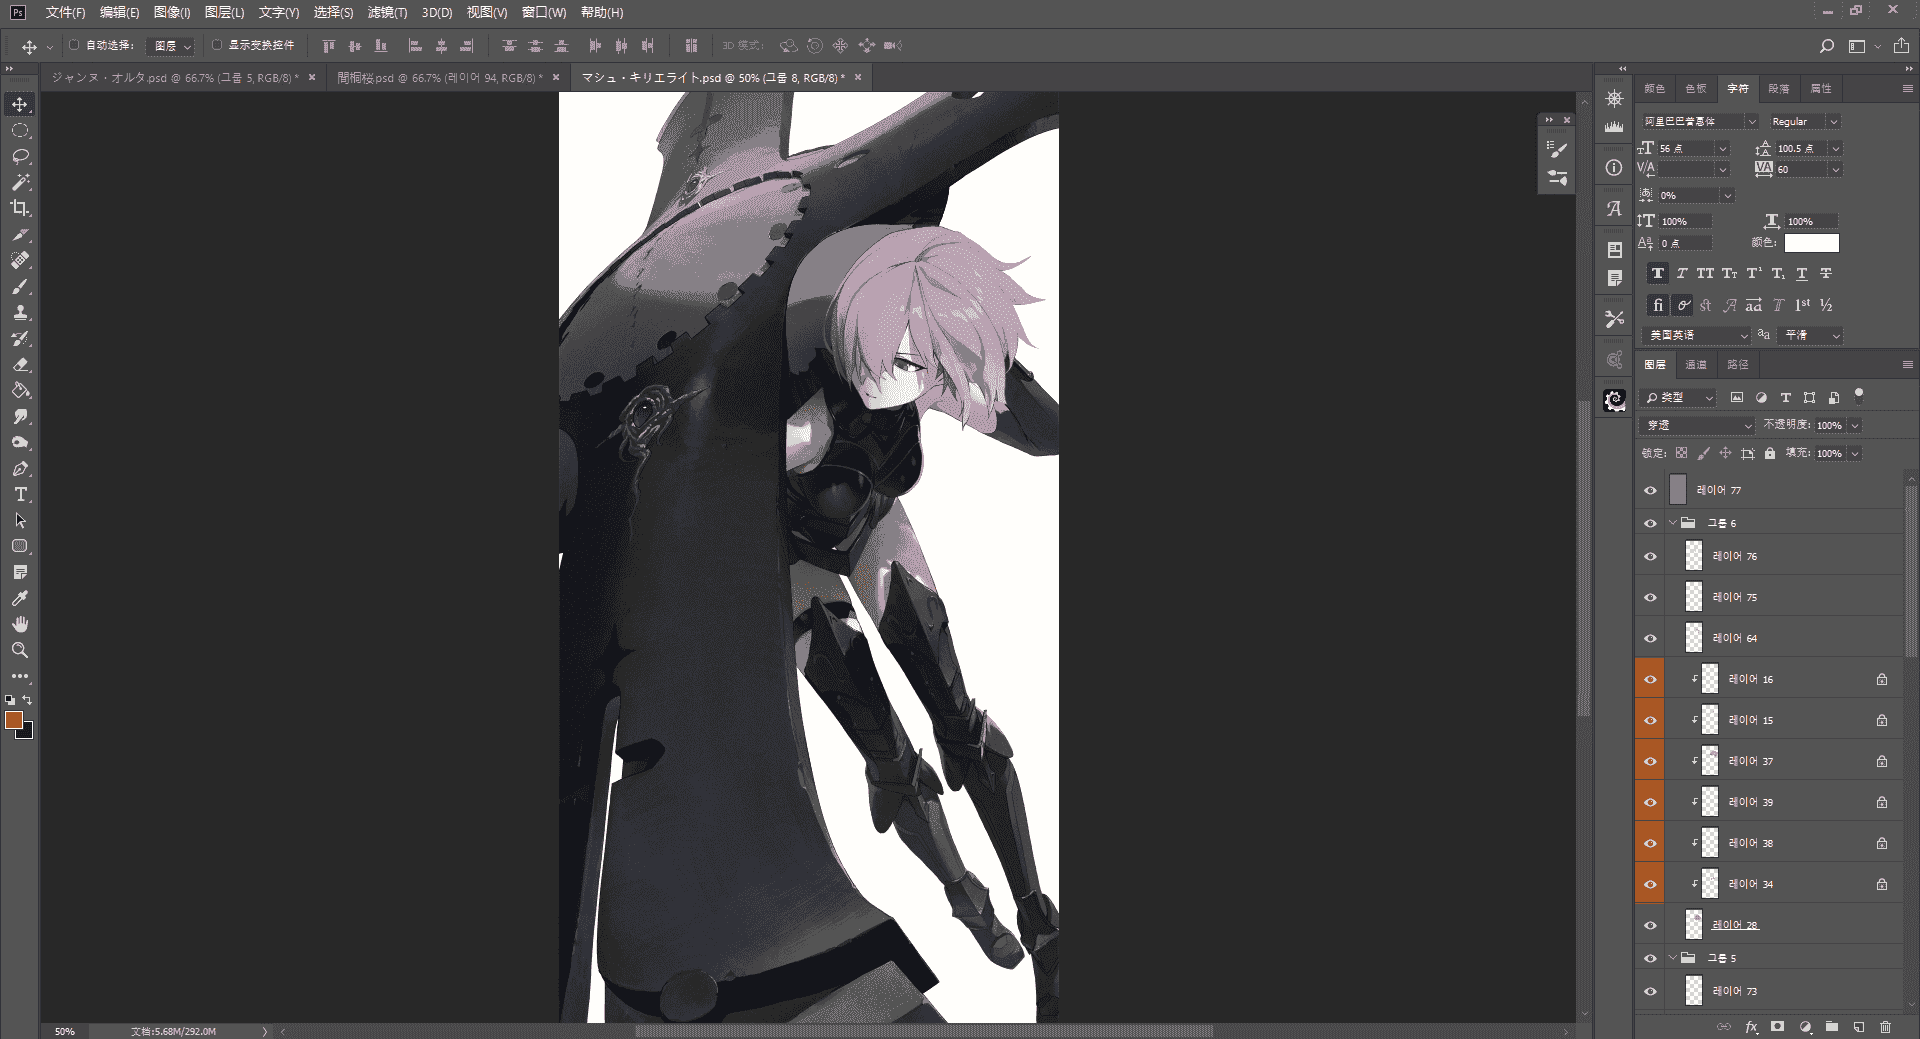Select the Hand tool
Screen dimensions: 1920x1039
click(20, 624)
